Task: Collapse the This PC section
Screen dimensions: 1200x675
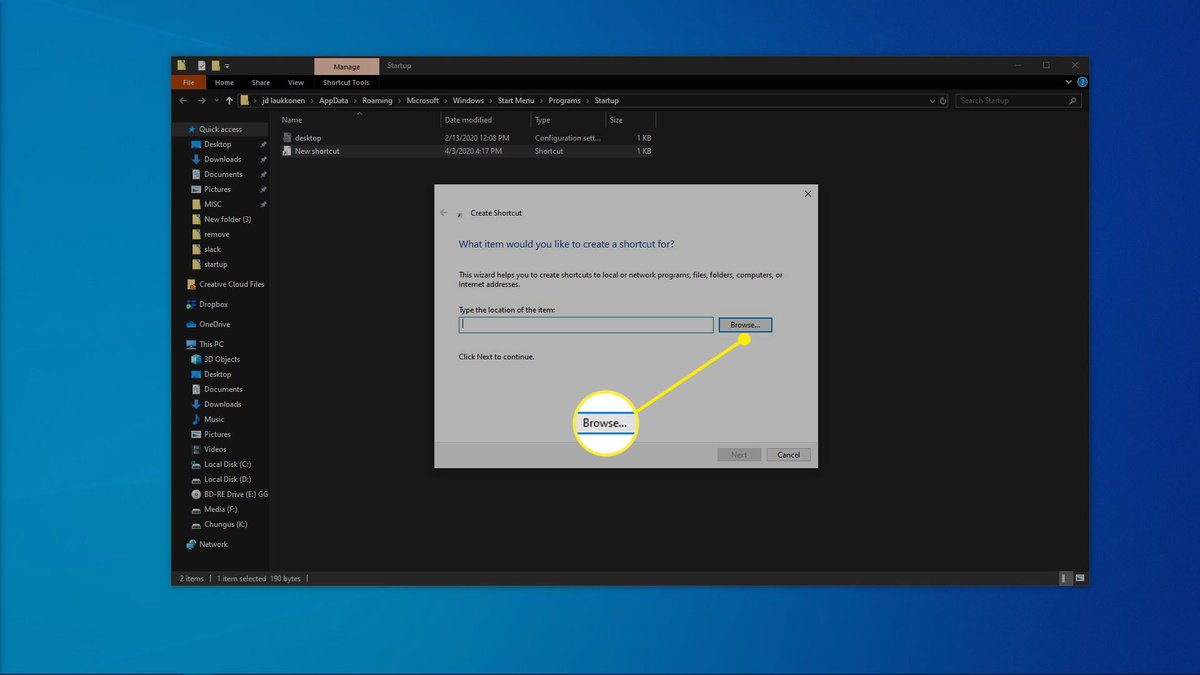Action: [x=181, y=343]
